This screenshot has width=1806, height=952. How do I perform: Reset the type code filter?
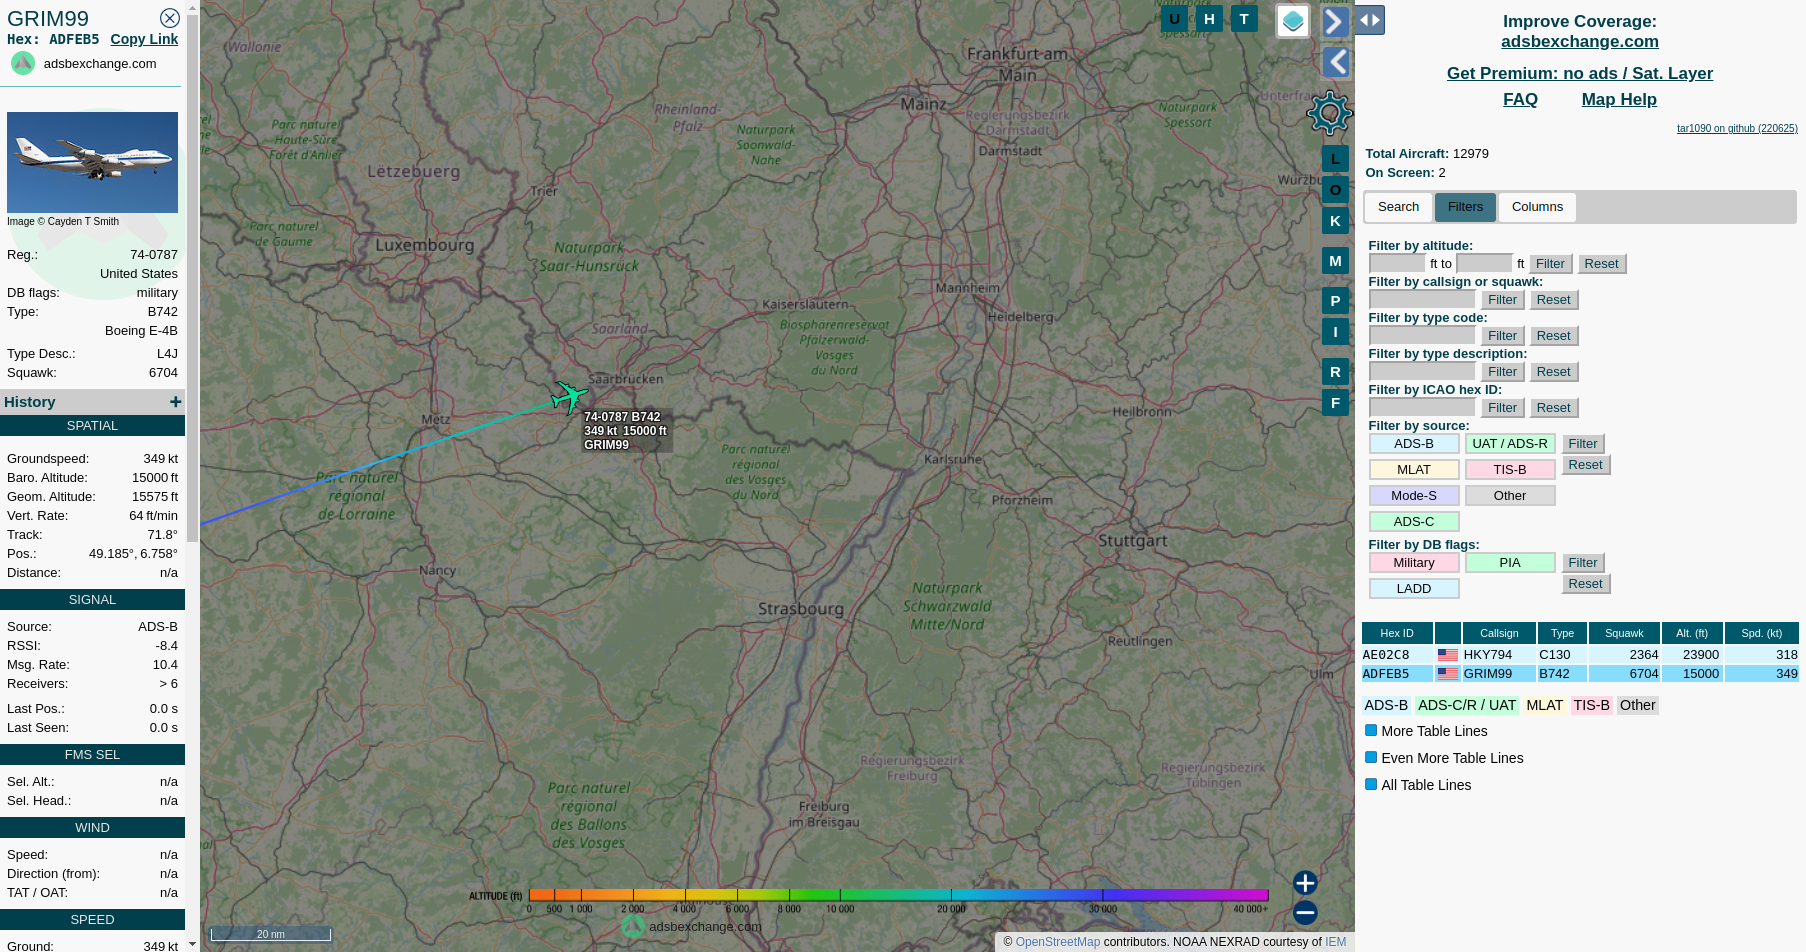click(1553, 336)
